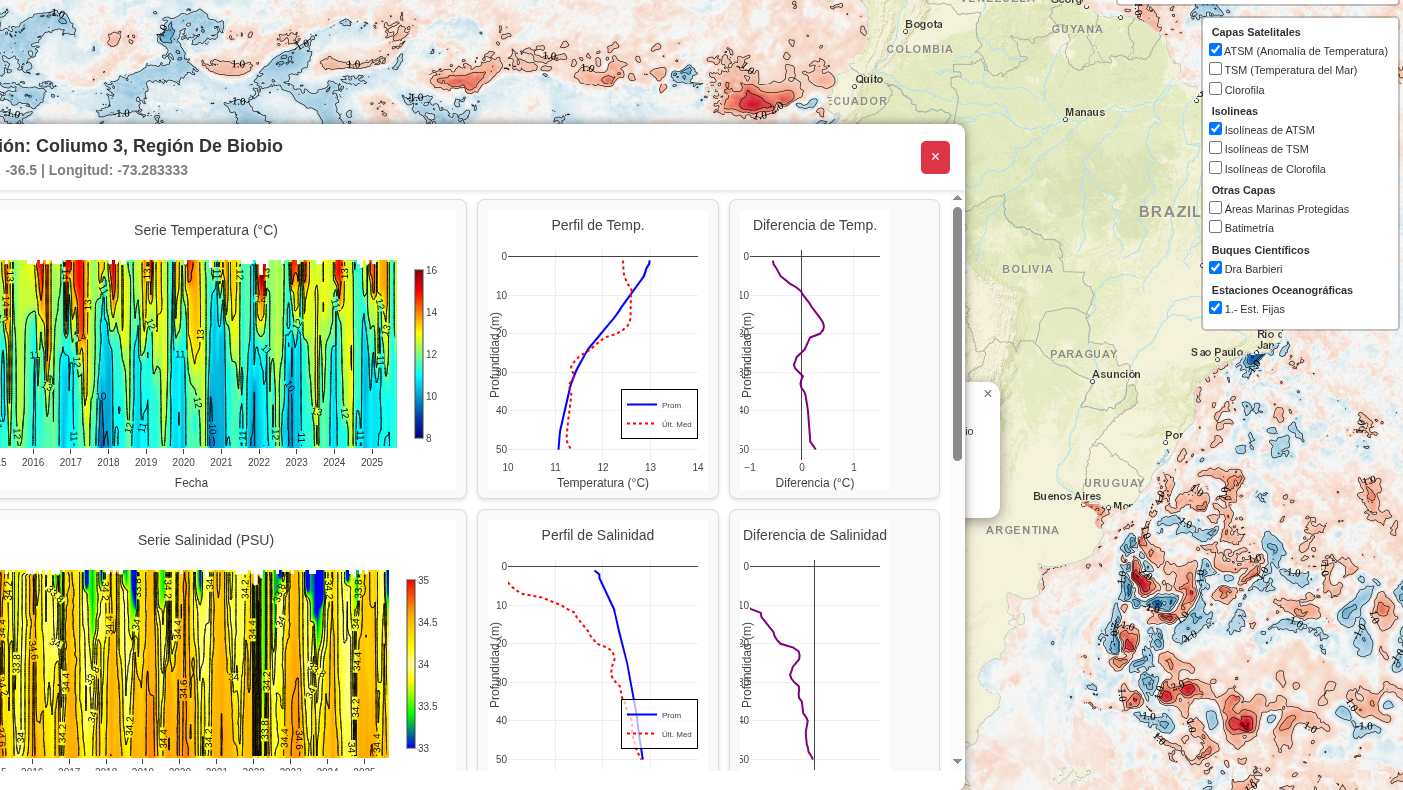Enable the Clorofila satellite layer
The width and height of the screenshot is (1403, 790).
click(1215, 89)
